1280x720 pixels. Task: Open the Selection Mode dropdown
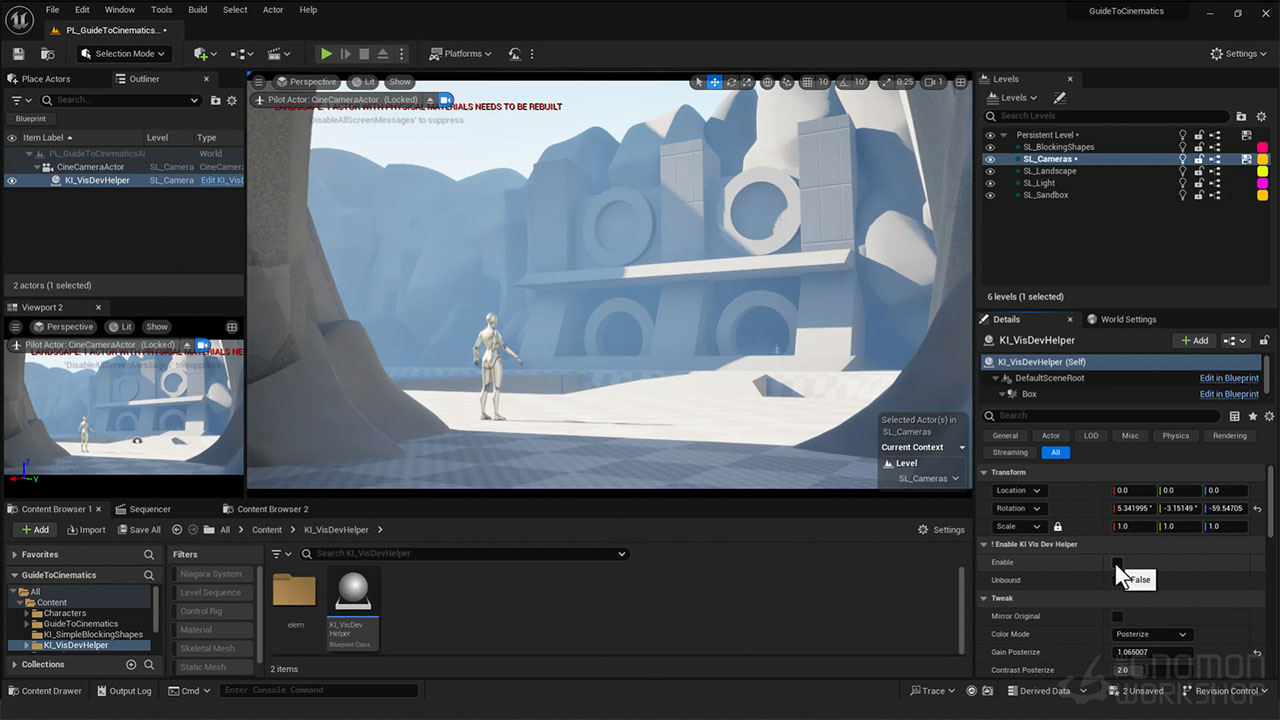[x=124, y=54]
